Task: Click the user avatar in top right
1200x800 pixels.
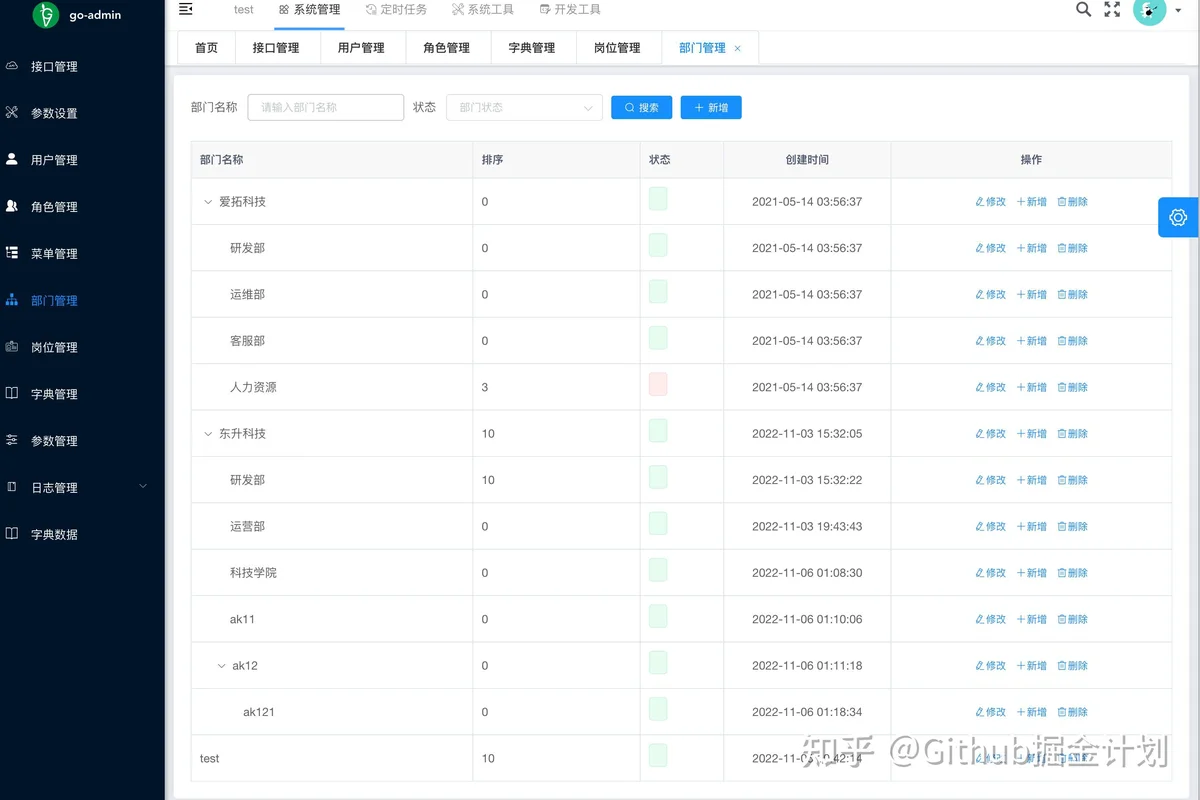Action: pos(1149,11)
